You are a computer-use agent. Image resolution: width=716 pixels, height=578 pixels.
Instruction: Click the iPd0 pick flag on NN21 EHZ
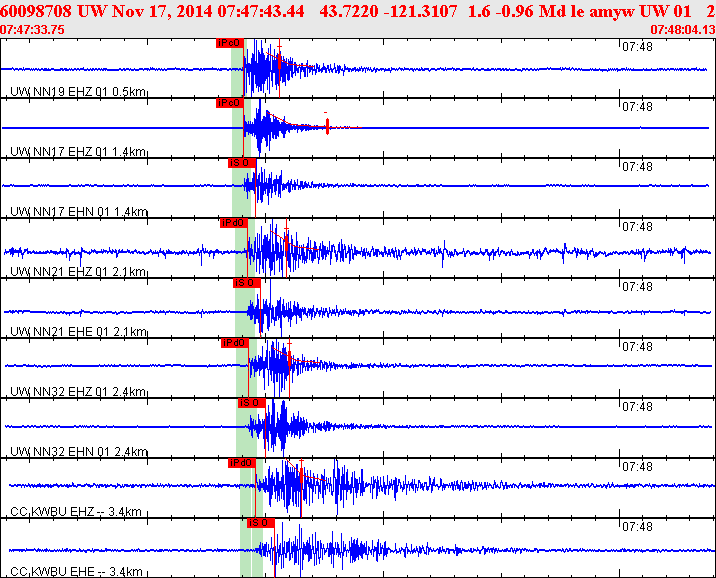coord(234,223)
